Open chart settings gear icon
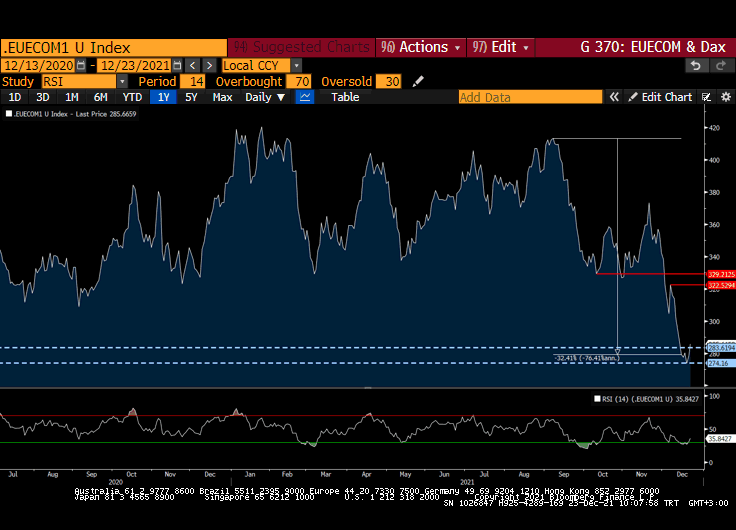The width and height of the screenshot is (736, 530). [x=726, y=97]
